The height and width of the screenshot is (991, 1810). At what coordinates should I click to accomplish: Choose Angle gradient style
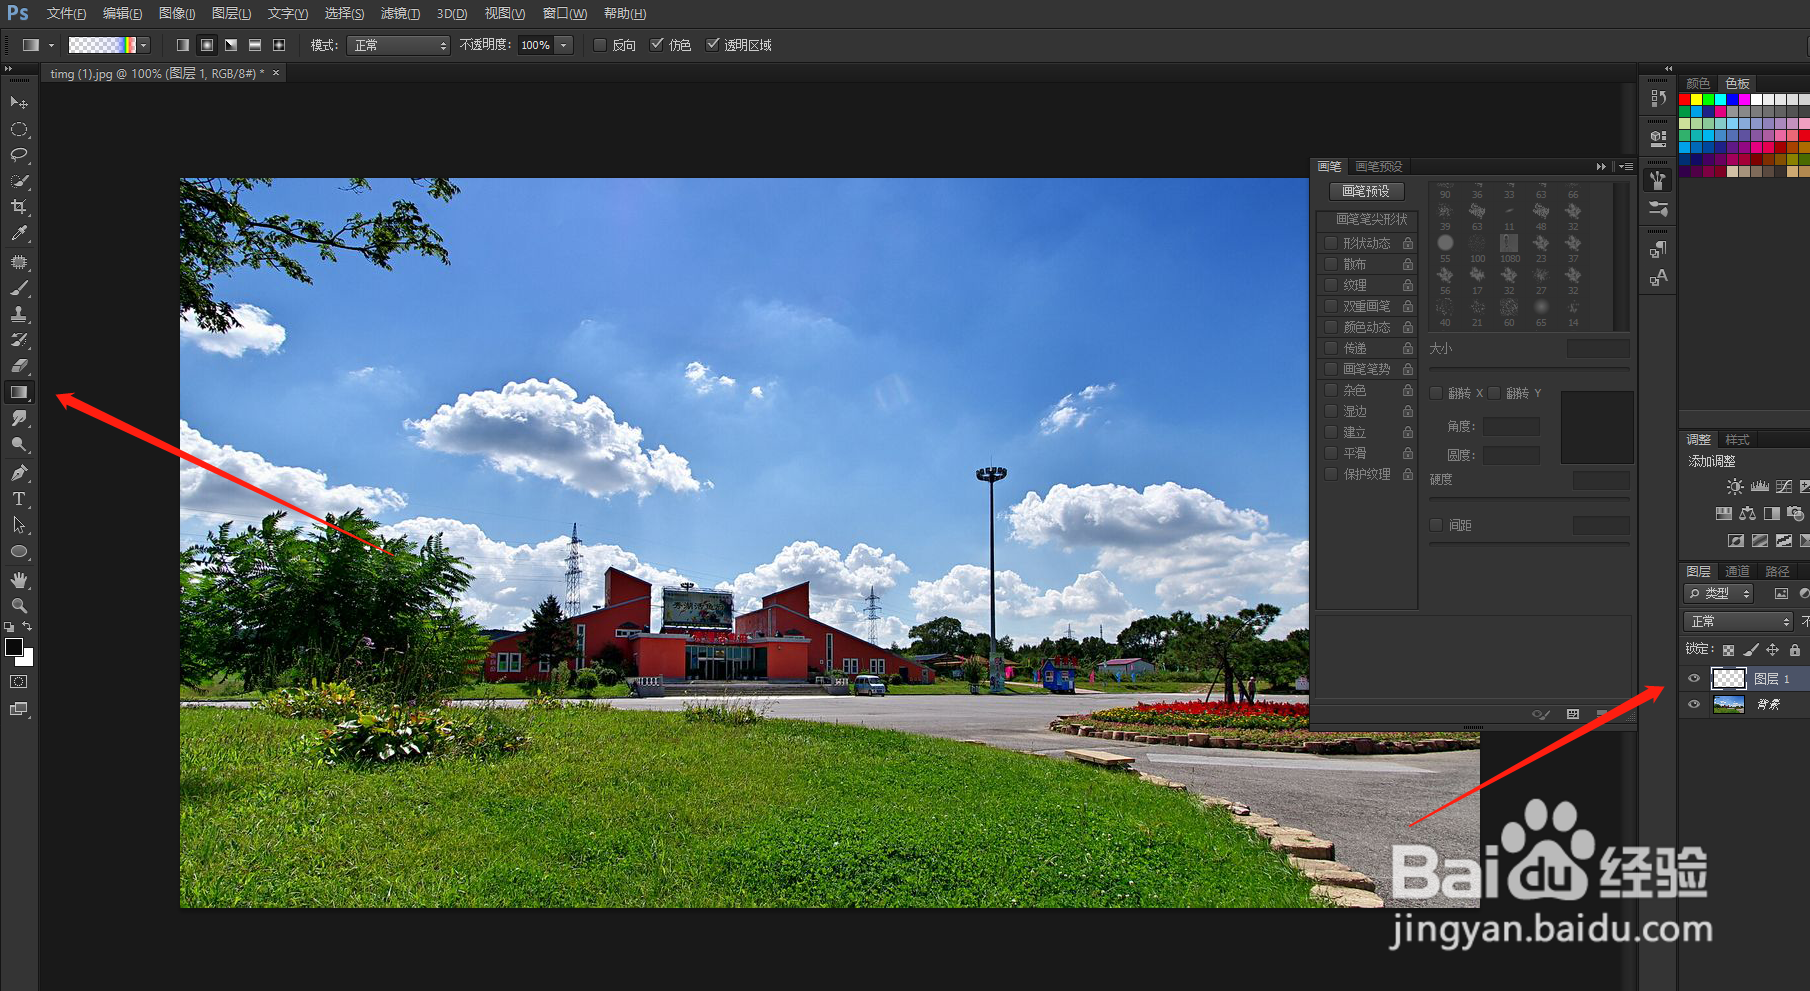(231, 45)
